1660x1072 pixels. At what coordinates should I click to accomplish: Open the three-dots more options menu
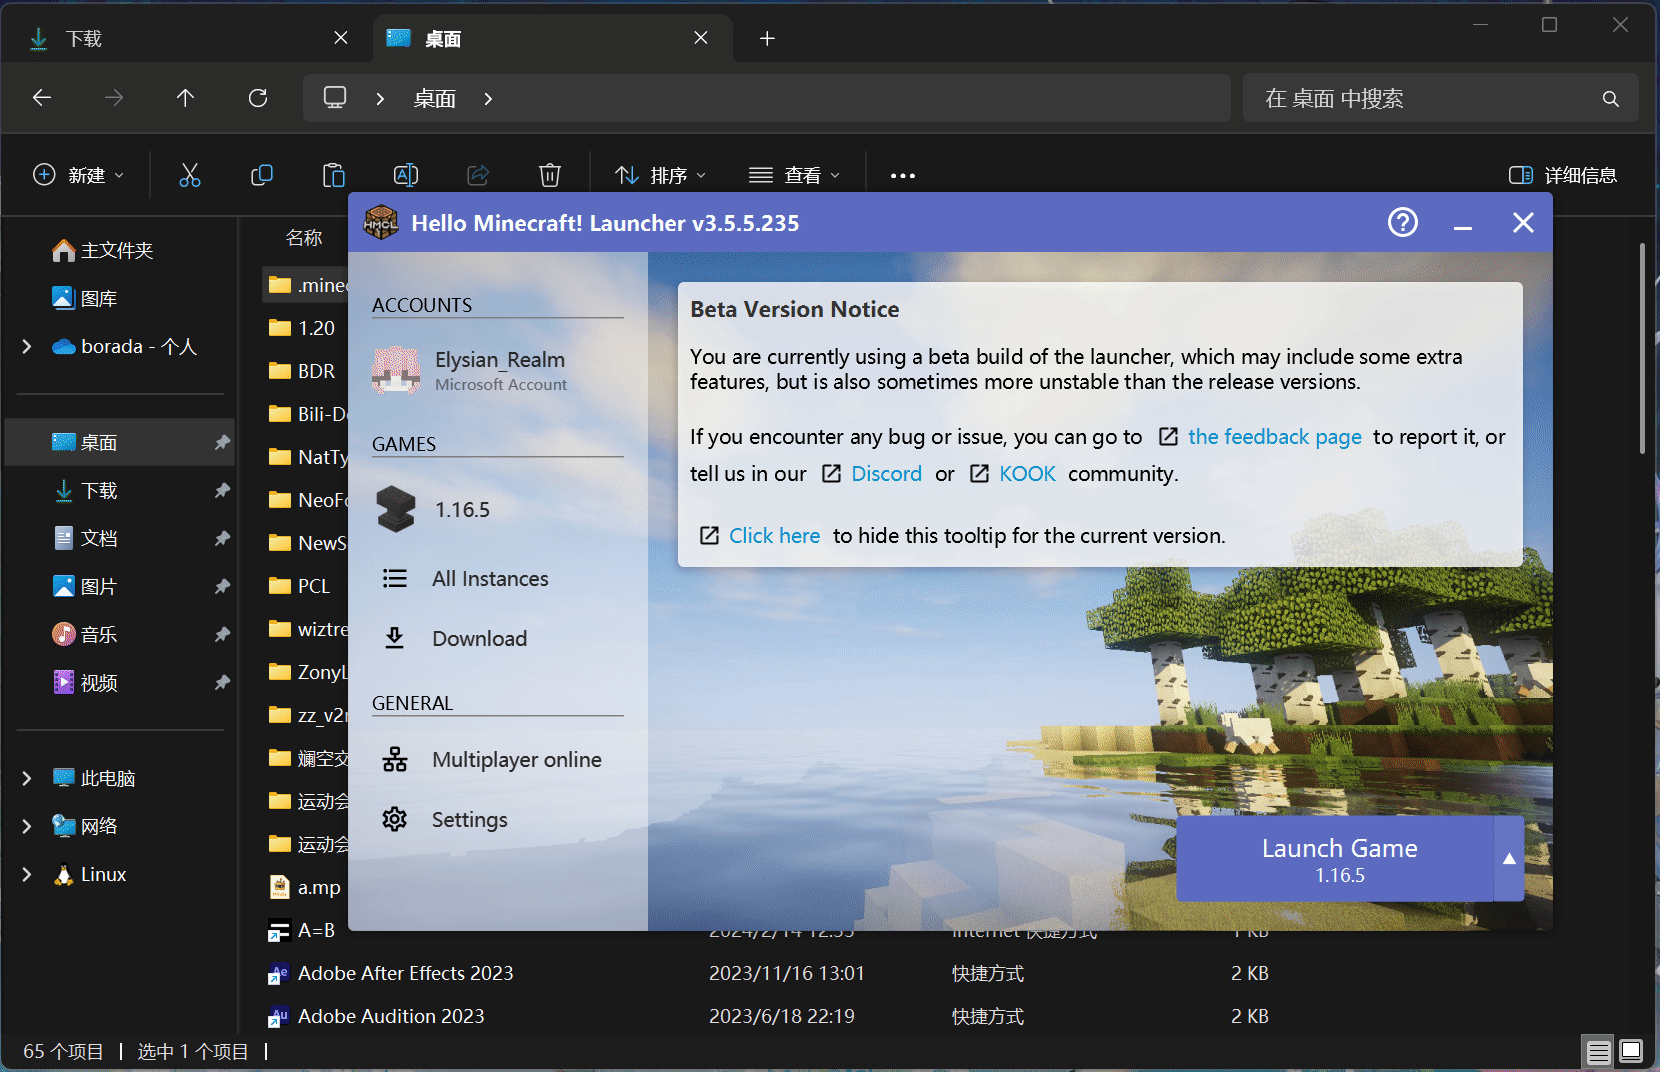(902, 176)
